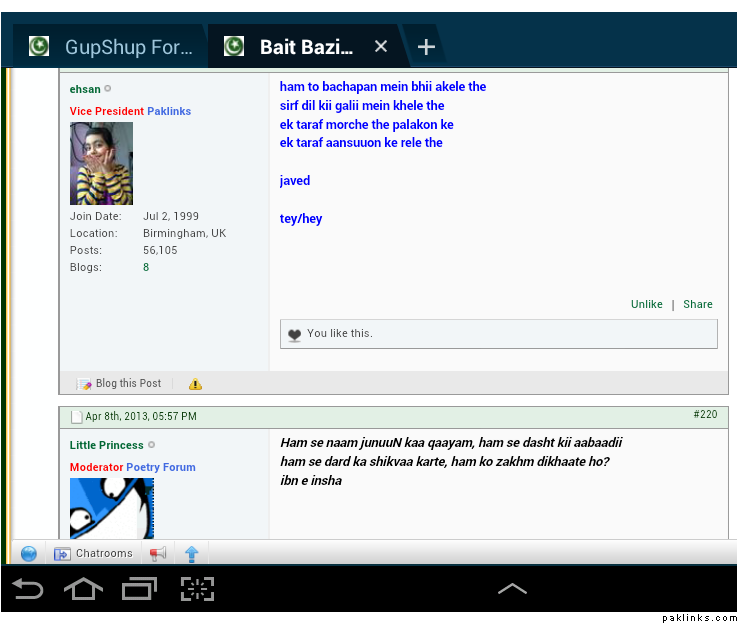Open ehsan's profile avatar image
This screenshot has height=624, width=738.
click(x=101, y=163)
